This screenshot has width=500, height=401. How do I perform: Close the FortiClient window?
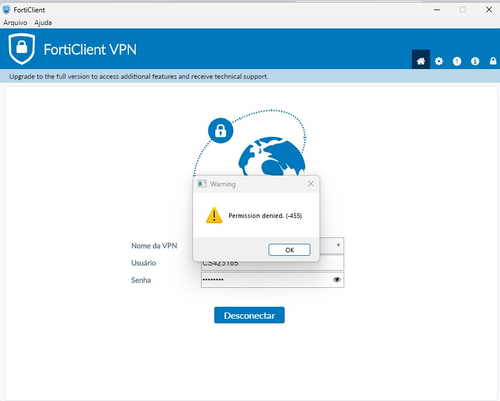click(x=489, y=10)
